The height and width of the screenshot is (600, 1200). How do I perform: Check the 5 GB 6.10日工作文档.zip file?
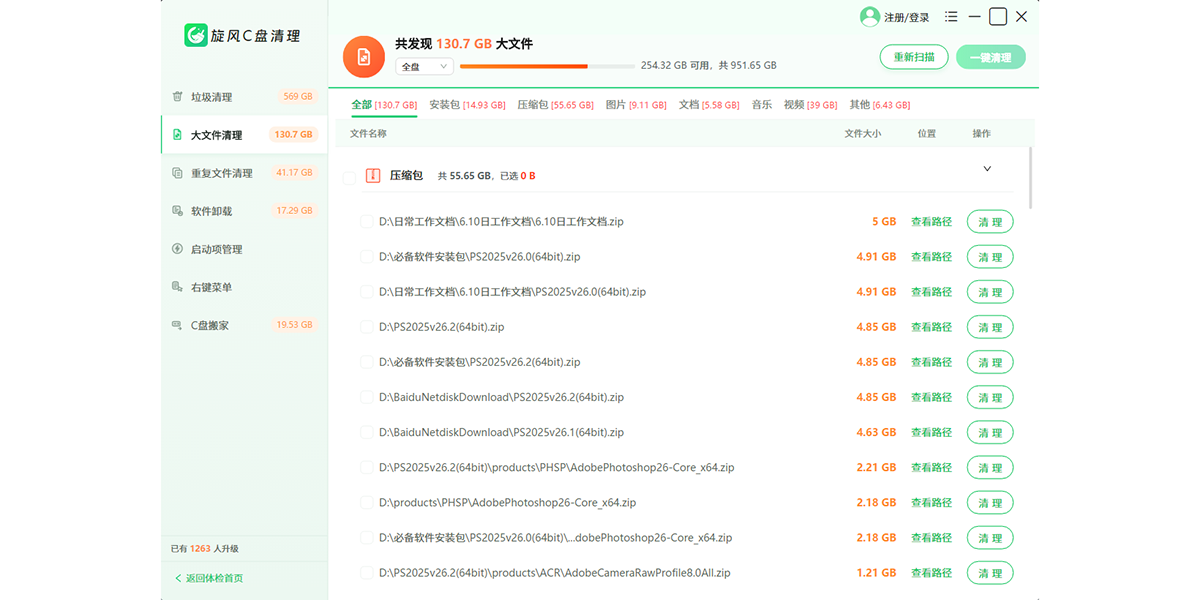click(x=367, y=222)
